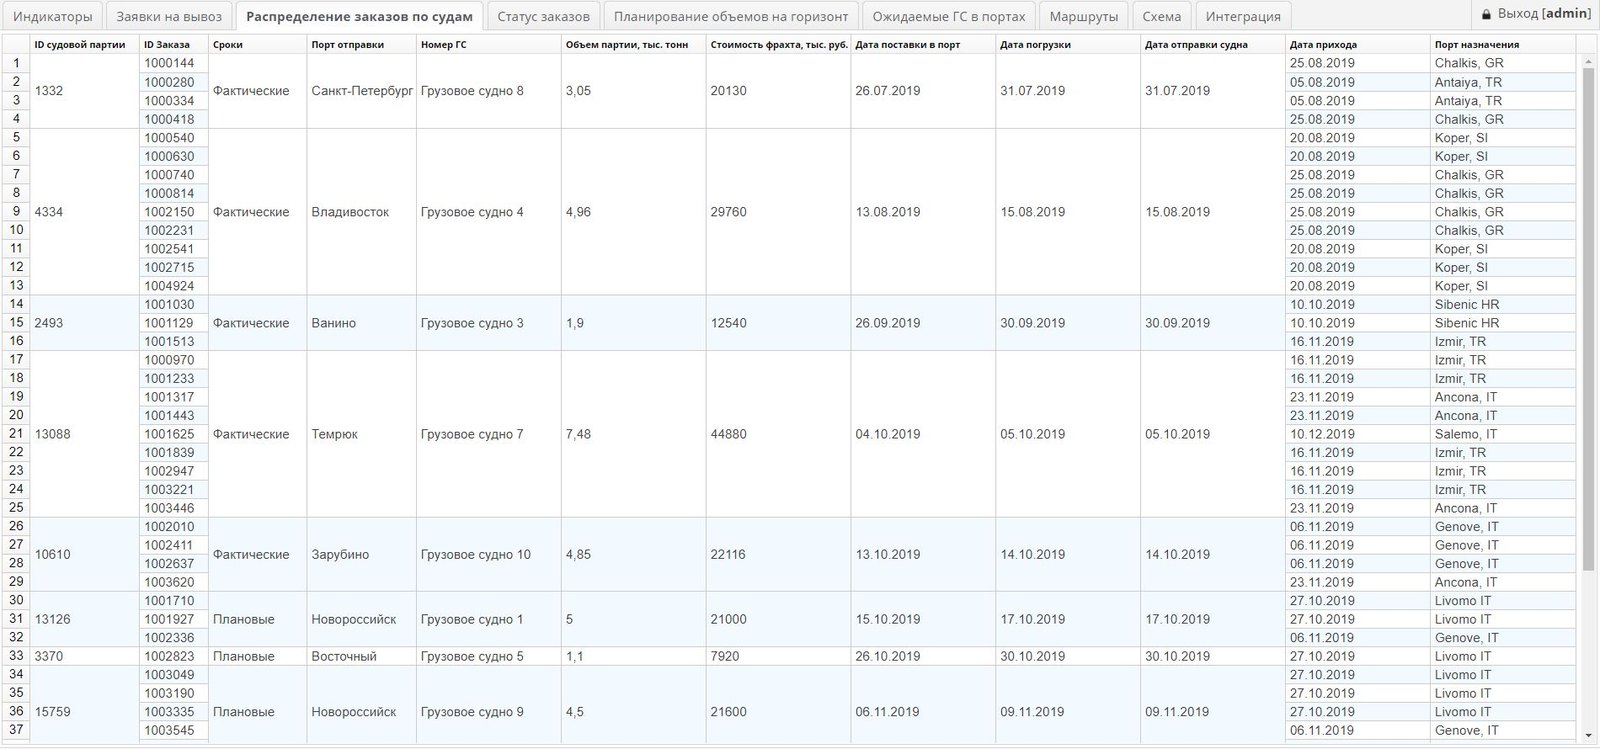Select the Интеграция tab
This screenshot has height=749, width=1600.
pyautogui.click(x=1243, y=16)
